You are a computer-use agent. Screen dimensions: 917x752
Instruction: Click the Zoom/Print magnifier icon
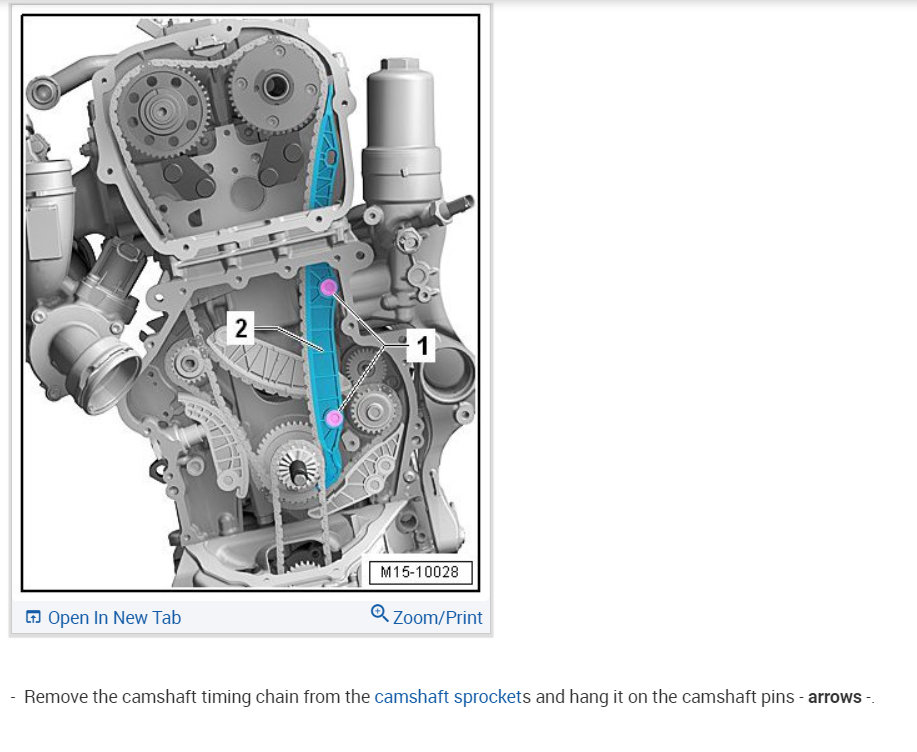coord(380,613)
